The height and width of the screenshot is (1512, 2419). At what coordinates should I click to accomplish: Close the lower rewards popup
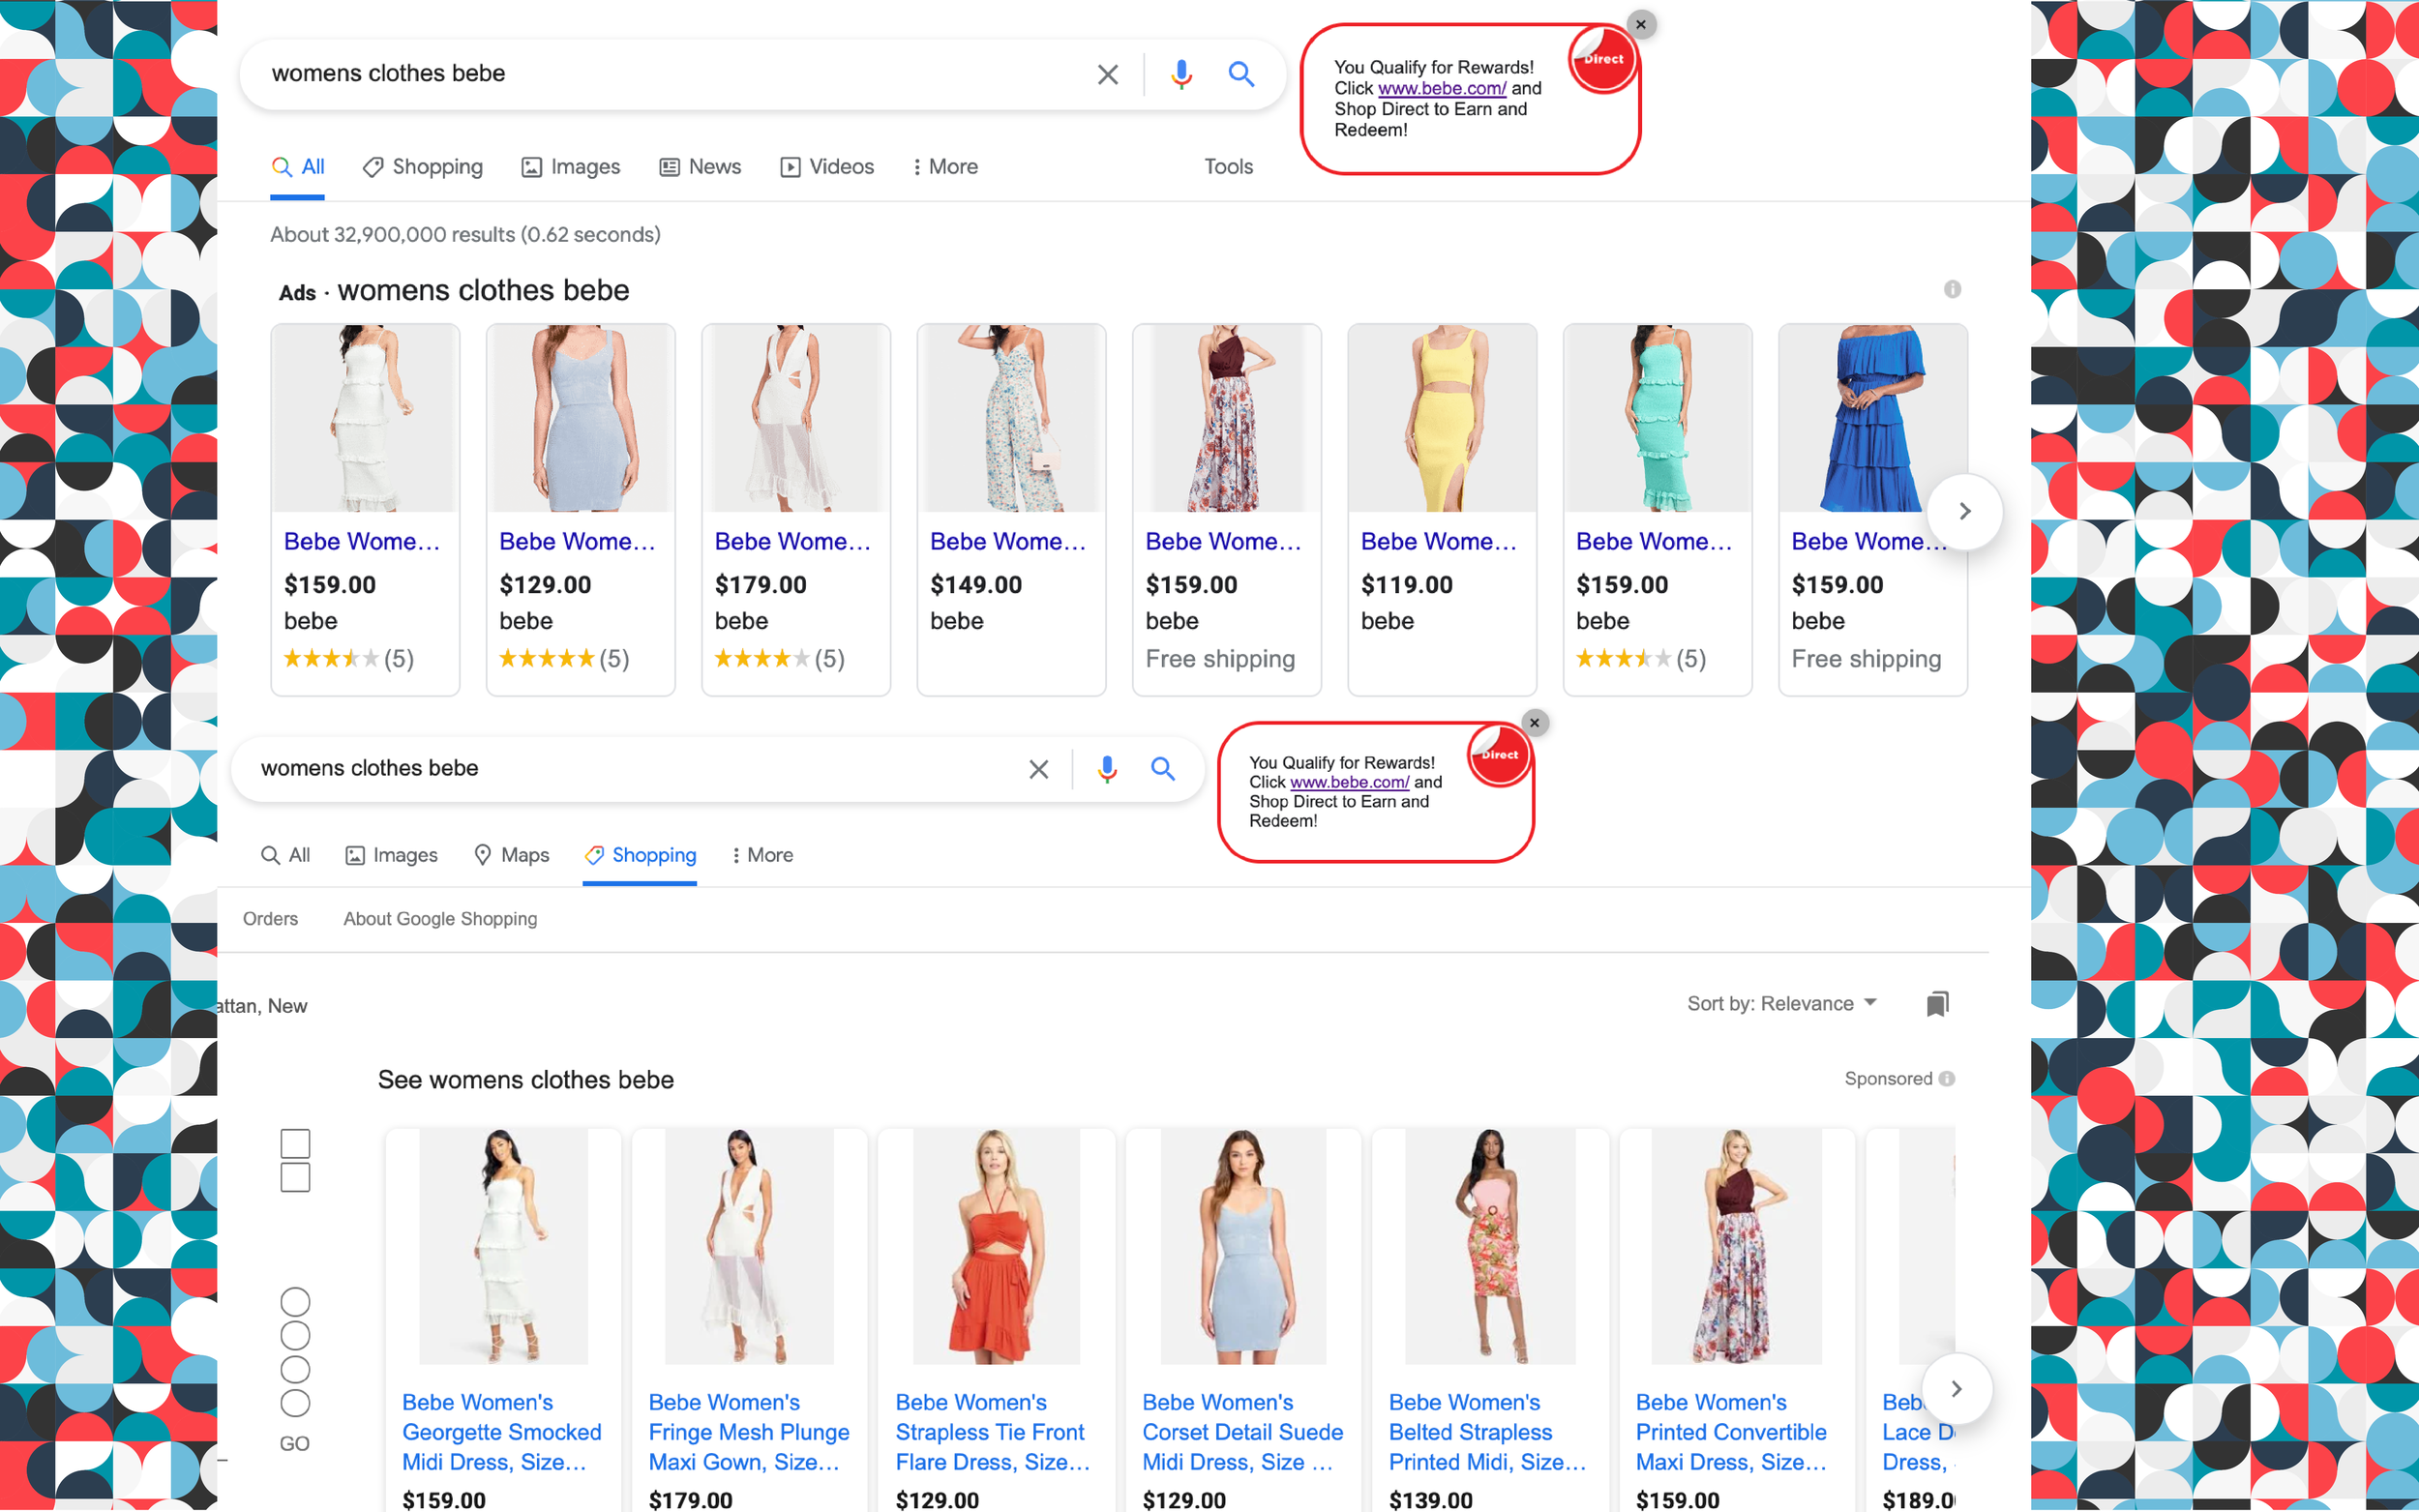1534,722
